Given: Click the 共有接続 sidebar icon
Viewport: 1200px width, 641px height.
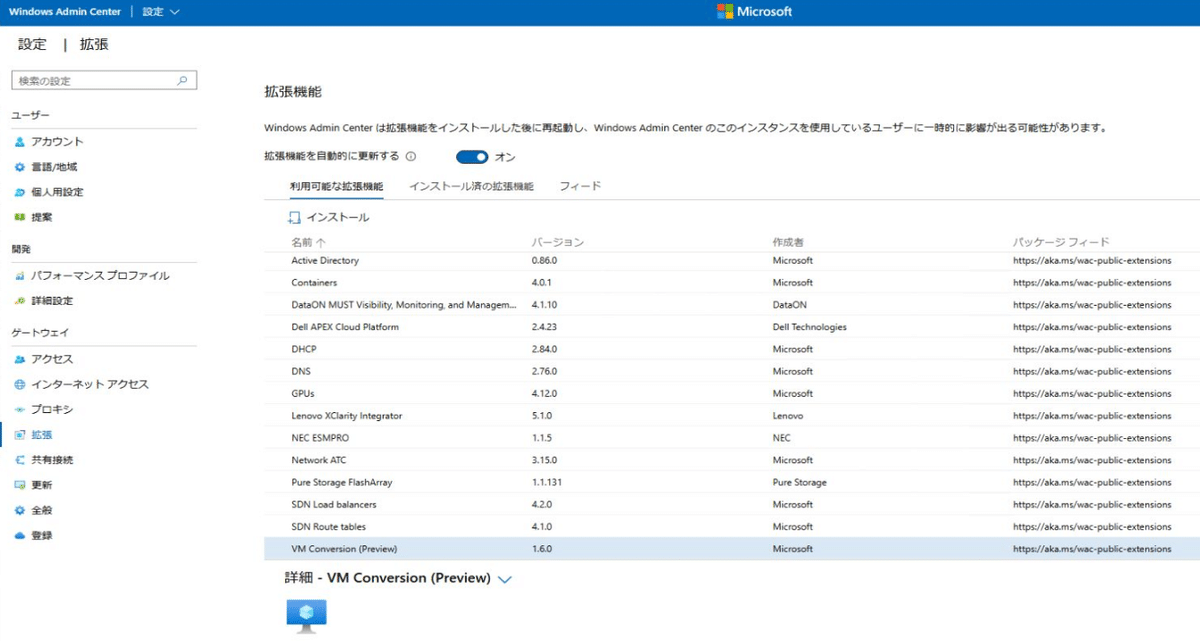Looking at the screenshot, I should click(22, 460).
